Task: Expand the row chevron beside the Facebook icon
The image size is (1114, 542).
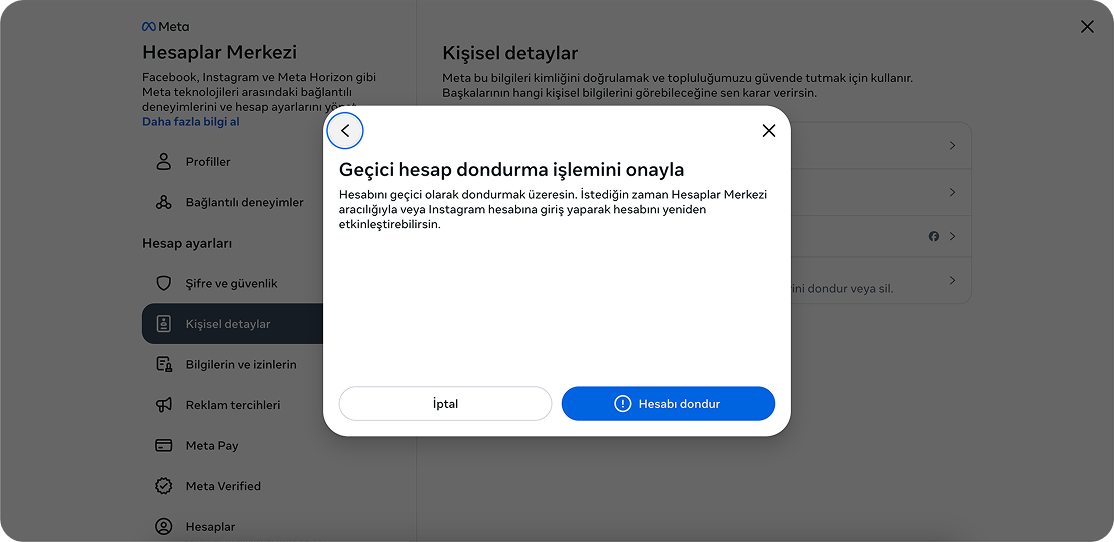Action: 953,236
